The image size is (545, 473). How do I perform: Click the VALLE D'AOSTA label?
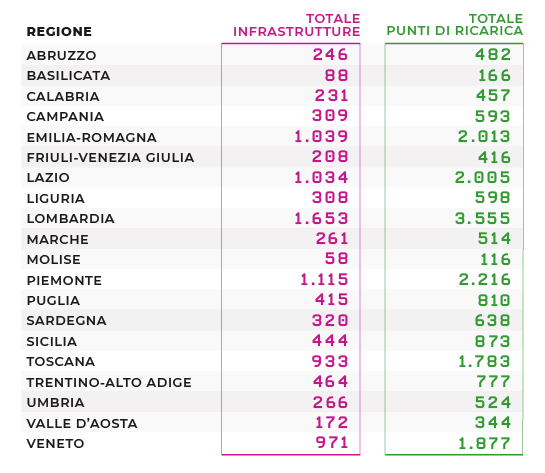coord(82,423)
